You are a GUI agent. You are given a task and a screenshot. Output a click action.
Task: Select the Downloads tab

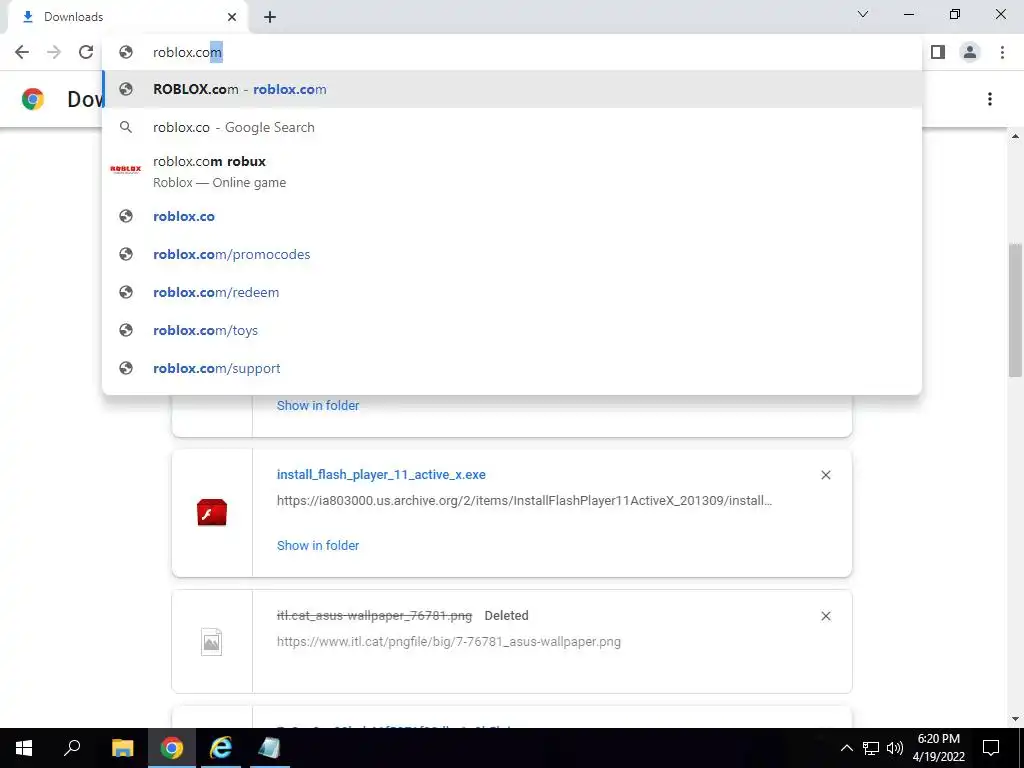(127, 18)
